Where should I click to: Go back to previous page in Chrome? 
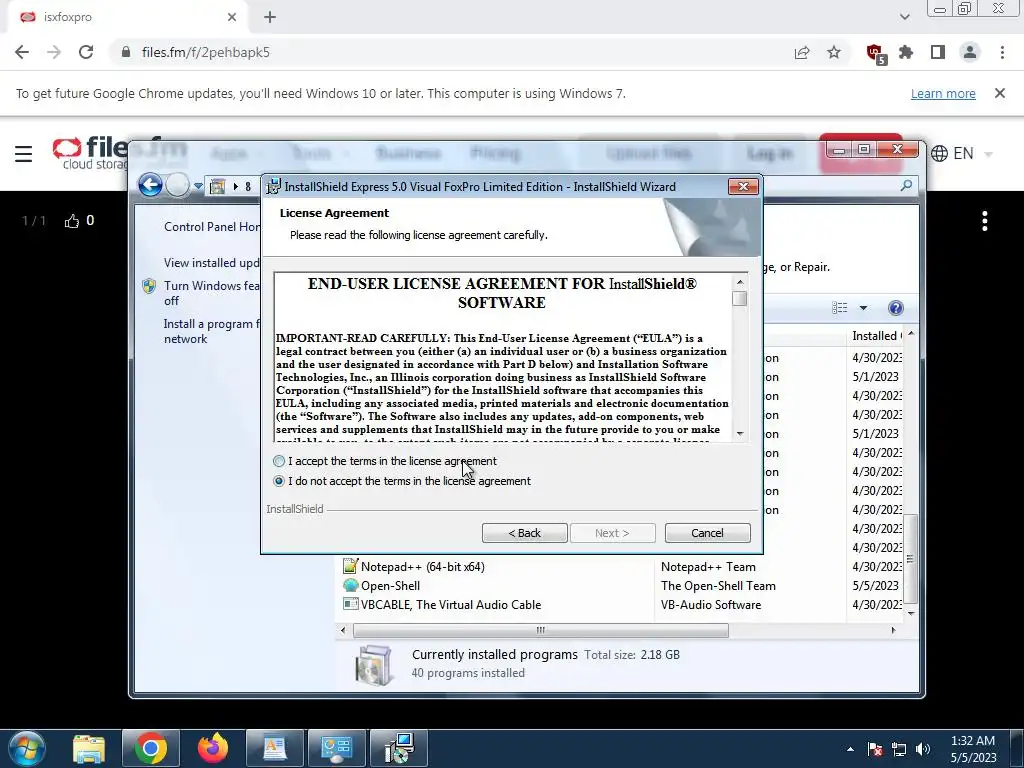(22, 52)
